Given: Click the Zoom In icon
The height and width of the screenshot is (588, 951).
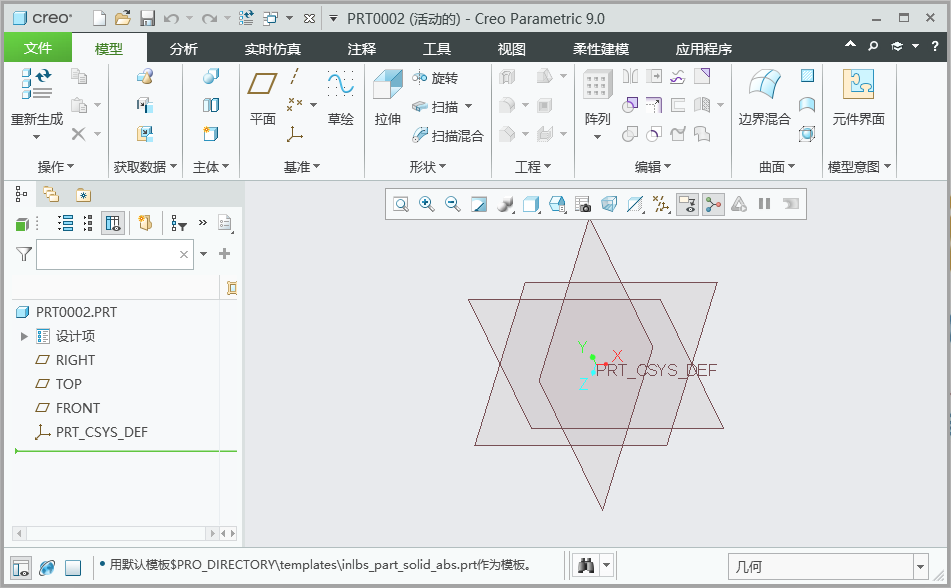Looking at the screenshot, I should point(427,204).
